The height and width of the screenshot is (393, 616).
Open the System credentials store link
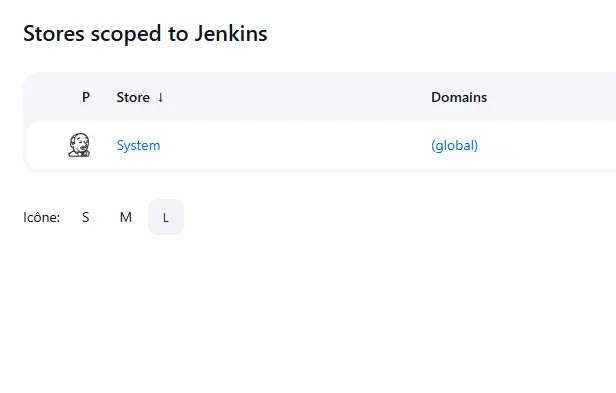coord(138,145)
